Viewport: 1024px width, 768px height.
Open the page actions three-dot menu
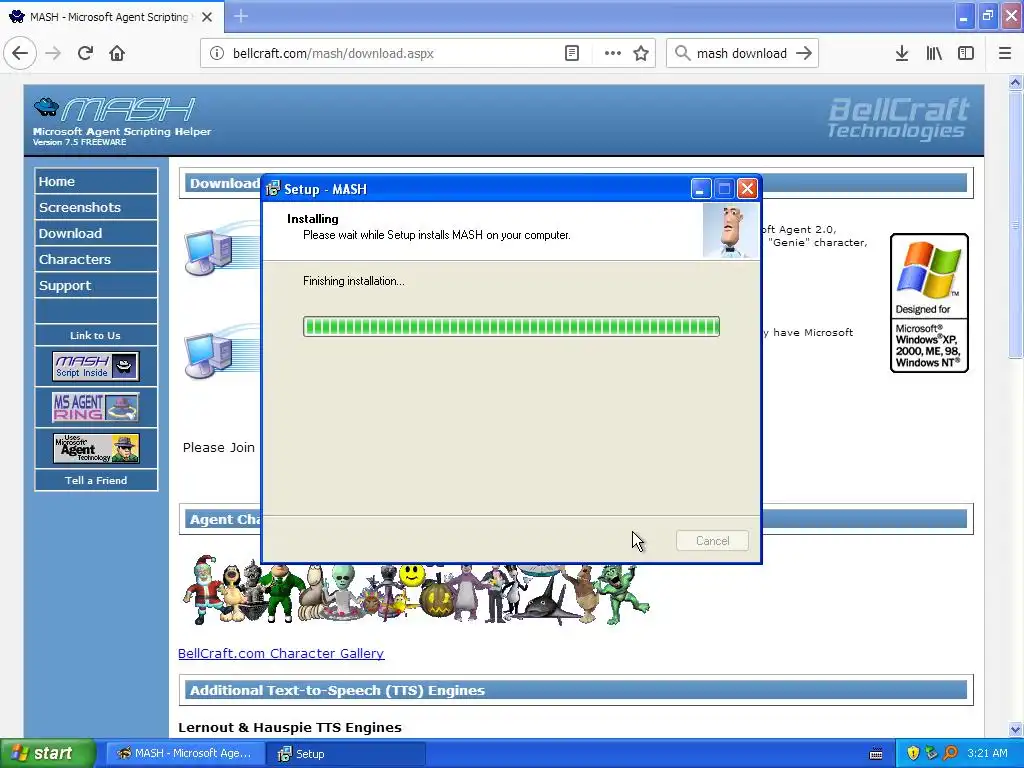pos(613,54)
